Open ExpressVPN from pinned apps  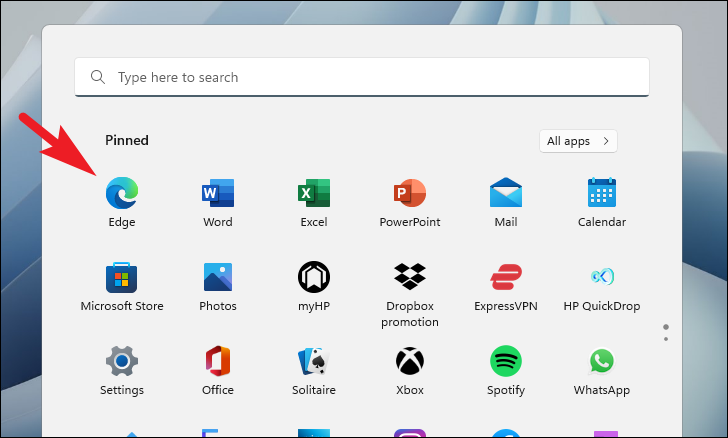[506, 277]
